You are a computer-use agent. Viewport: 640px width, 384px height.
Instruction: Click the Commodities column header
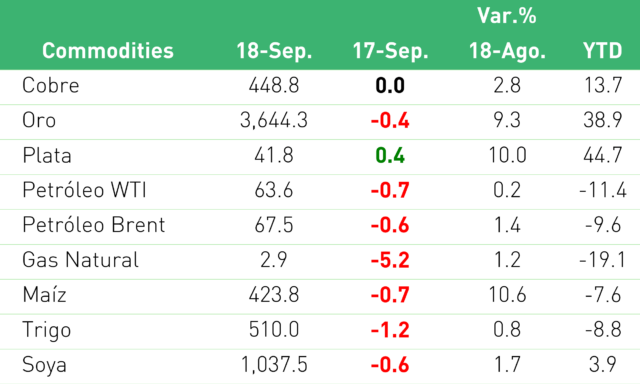[x=108, y=51]
